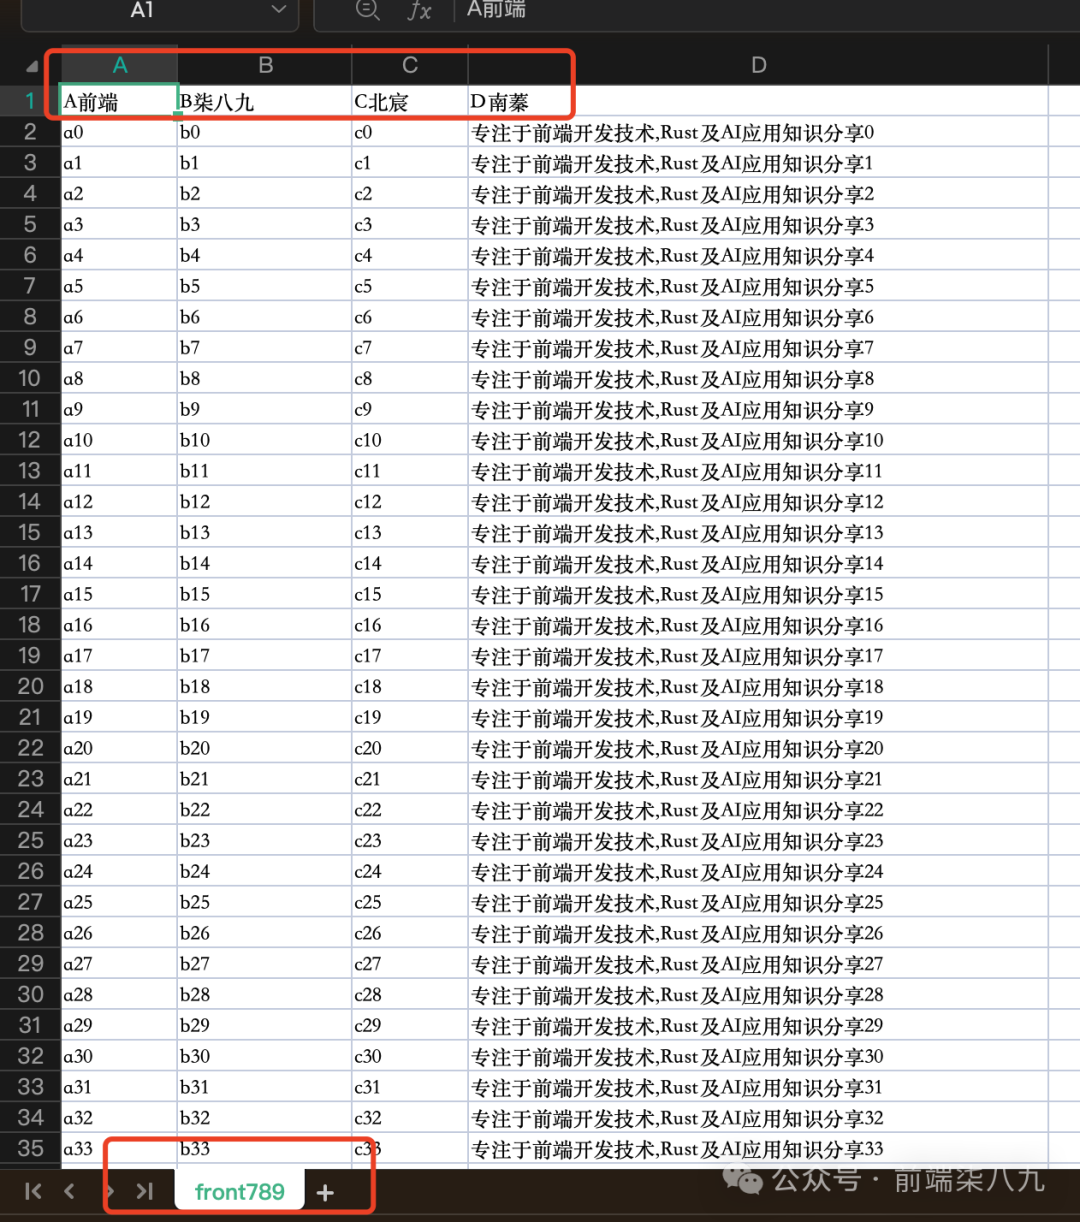The image size is (1080, 1222).
Task: Select row 1 header
Action: point(31,100)
